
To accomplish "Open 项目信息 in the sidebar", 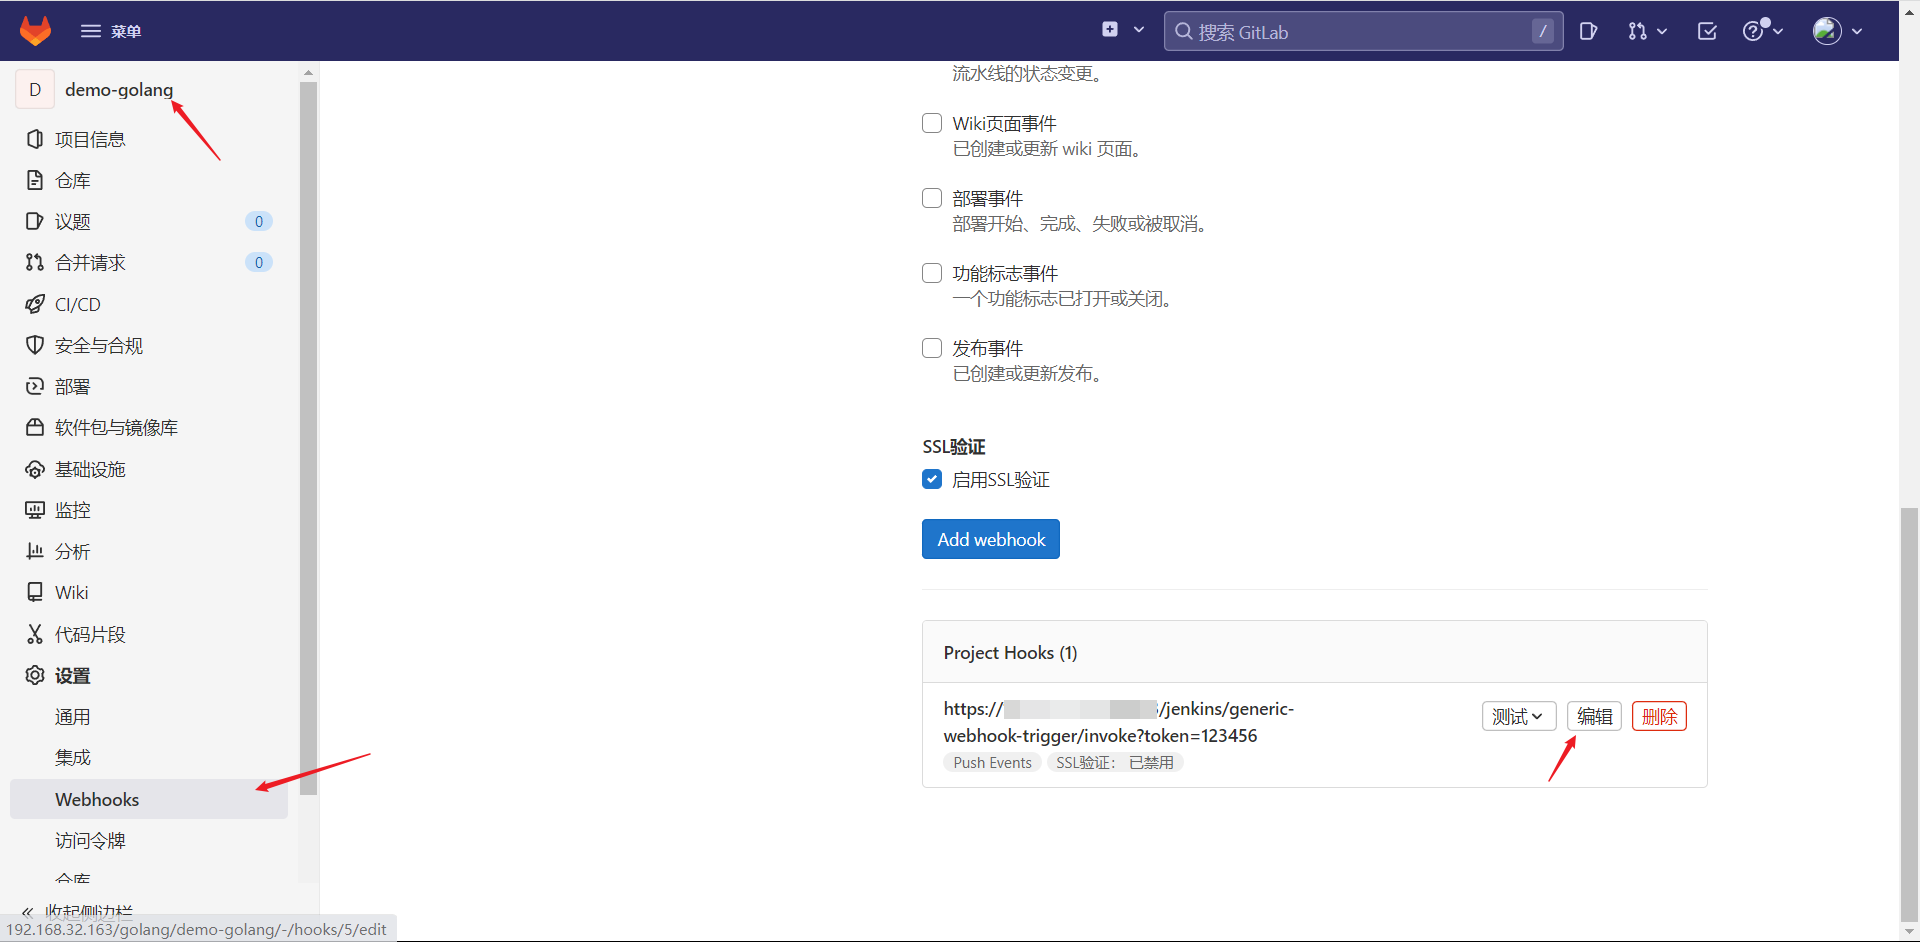I will 90,139.
